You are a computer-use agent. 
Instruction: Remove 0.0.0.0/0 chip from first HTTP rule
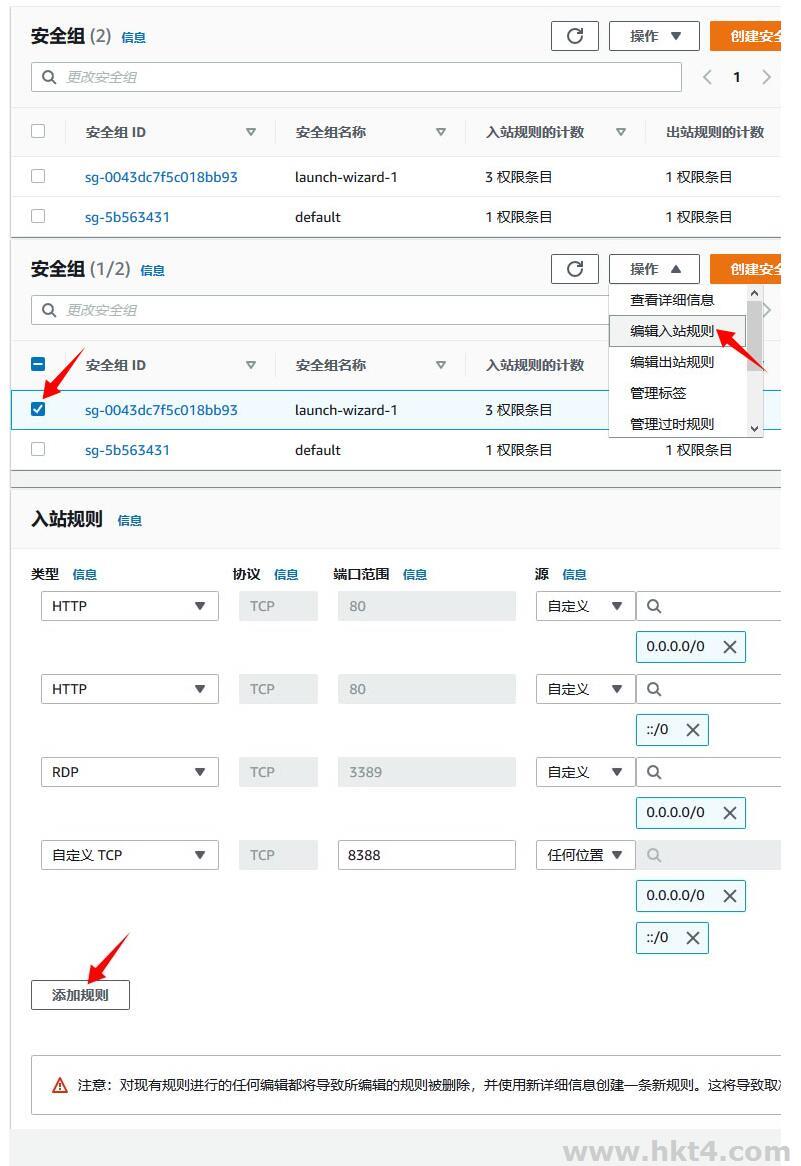point(730,647)
